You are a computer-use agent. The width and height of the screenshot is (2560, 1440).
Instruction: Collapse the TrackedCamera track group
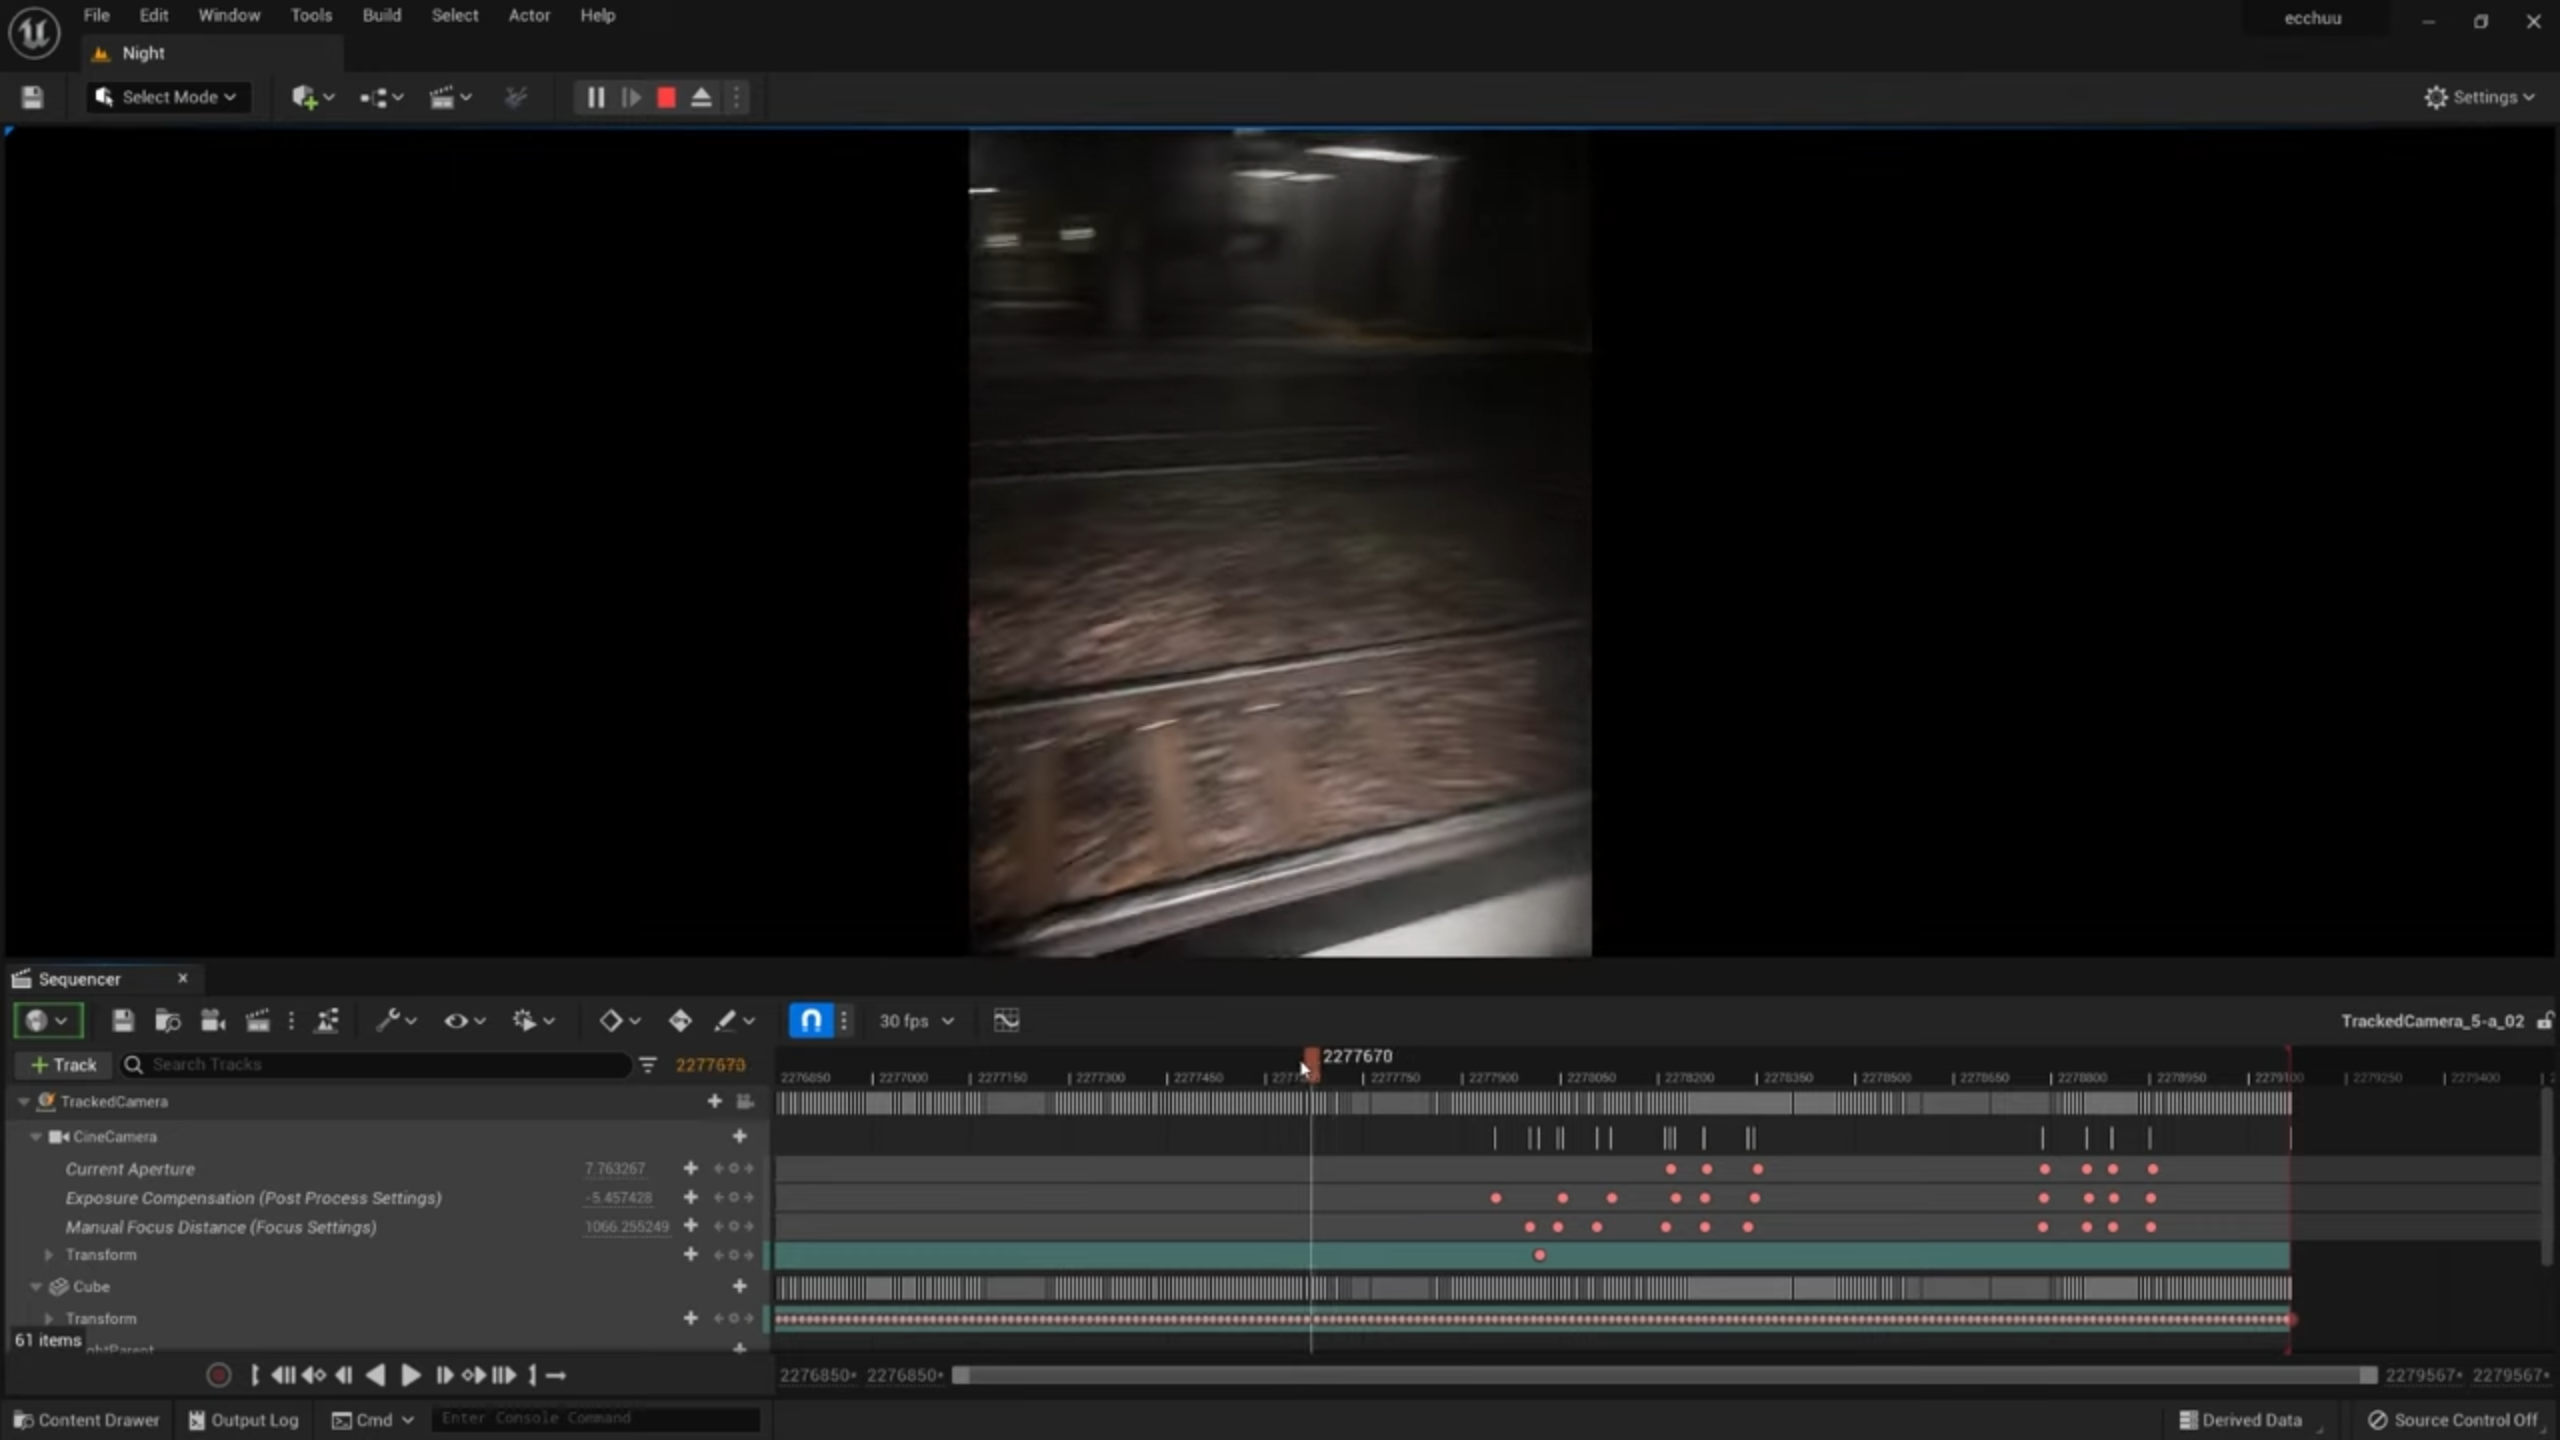(23, 1101)
